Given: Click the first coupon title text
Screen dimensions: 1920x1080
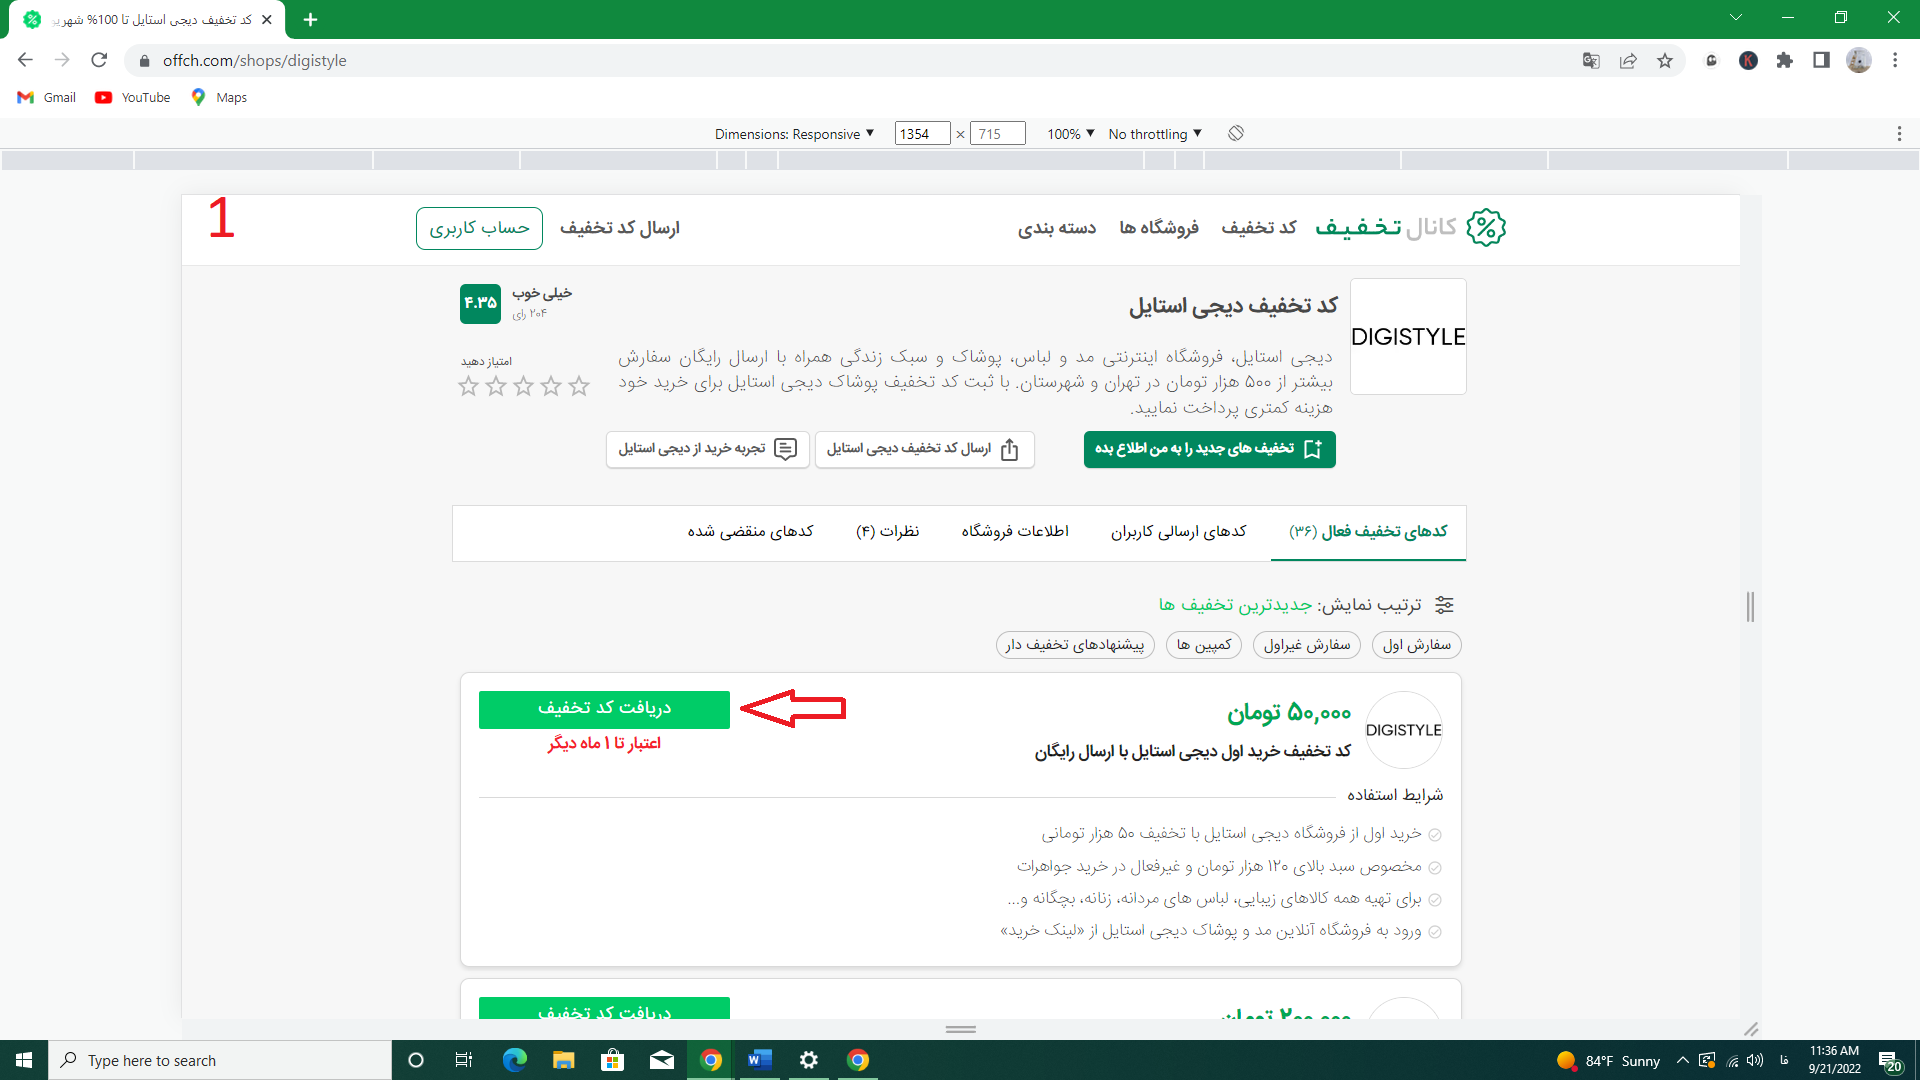Looking at the screenshot, I should [1192, 751].
